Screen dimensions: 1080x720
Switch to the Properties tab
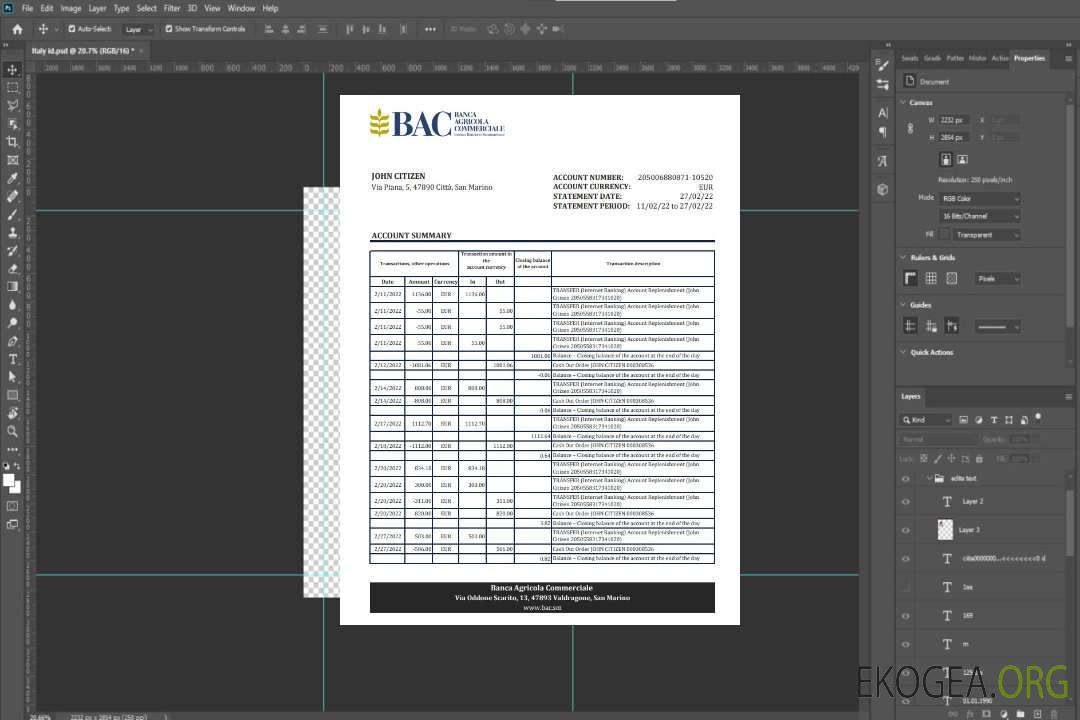tap(1029, 59)
